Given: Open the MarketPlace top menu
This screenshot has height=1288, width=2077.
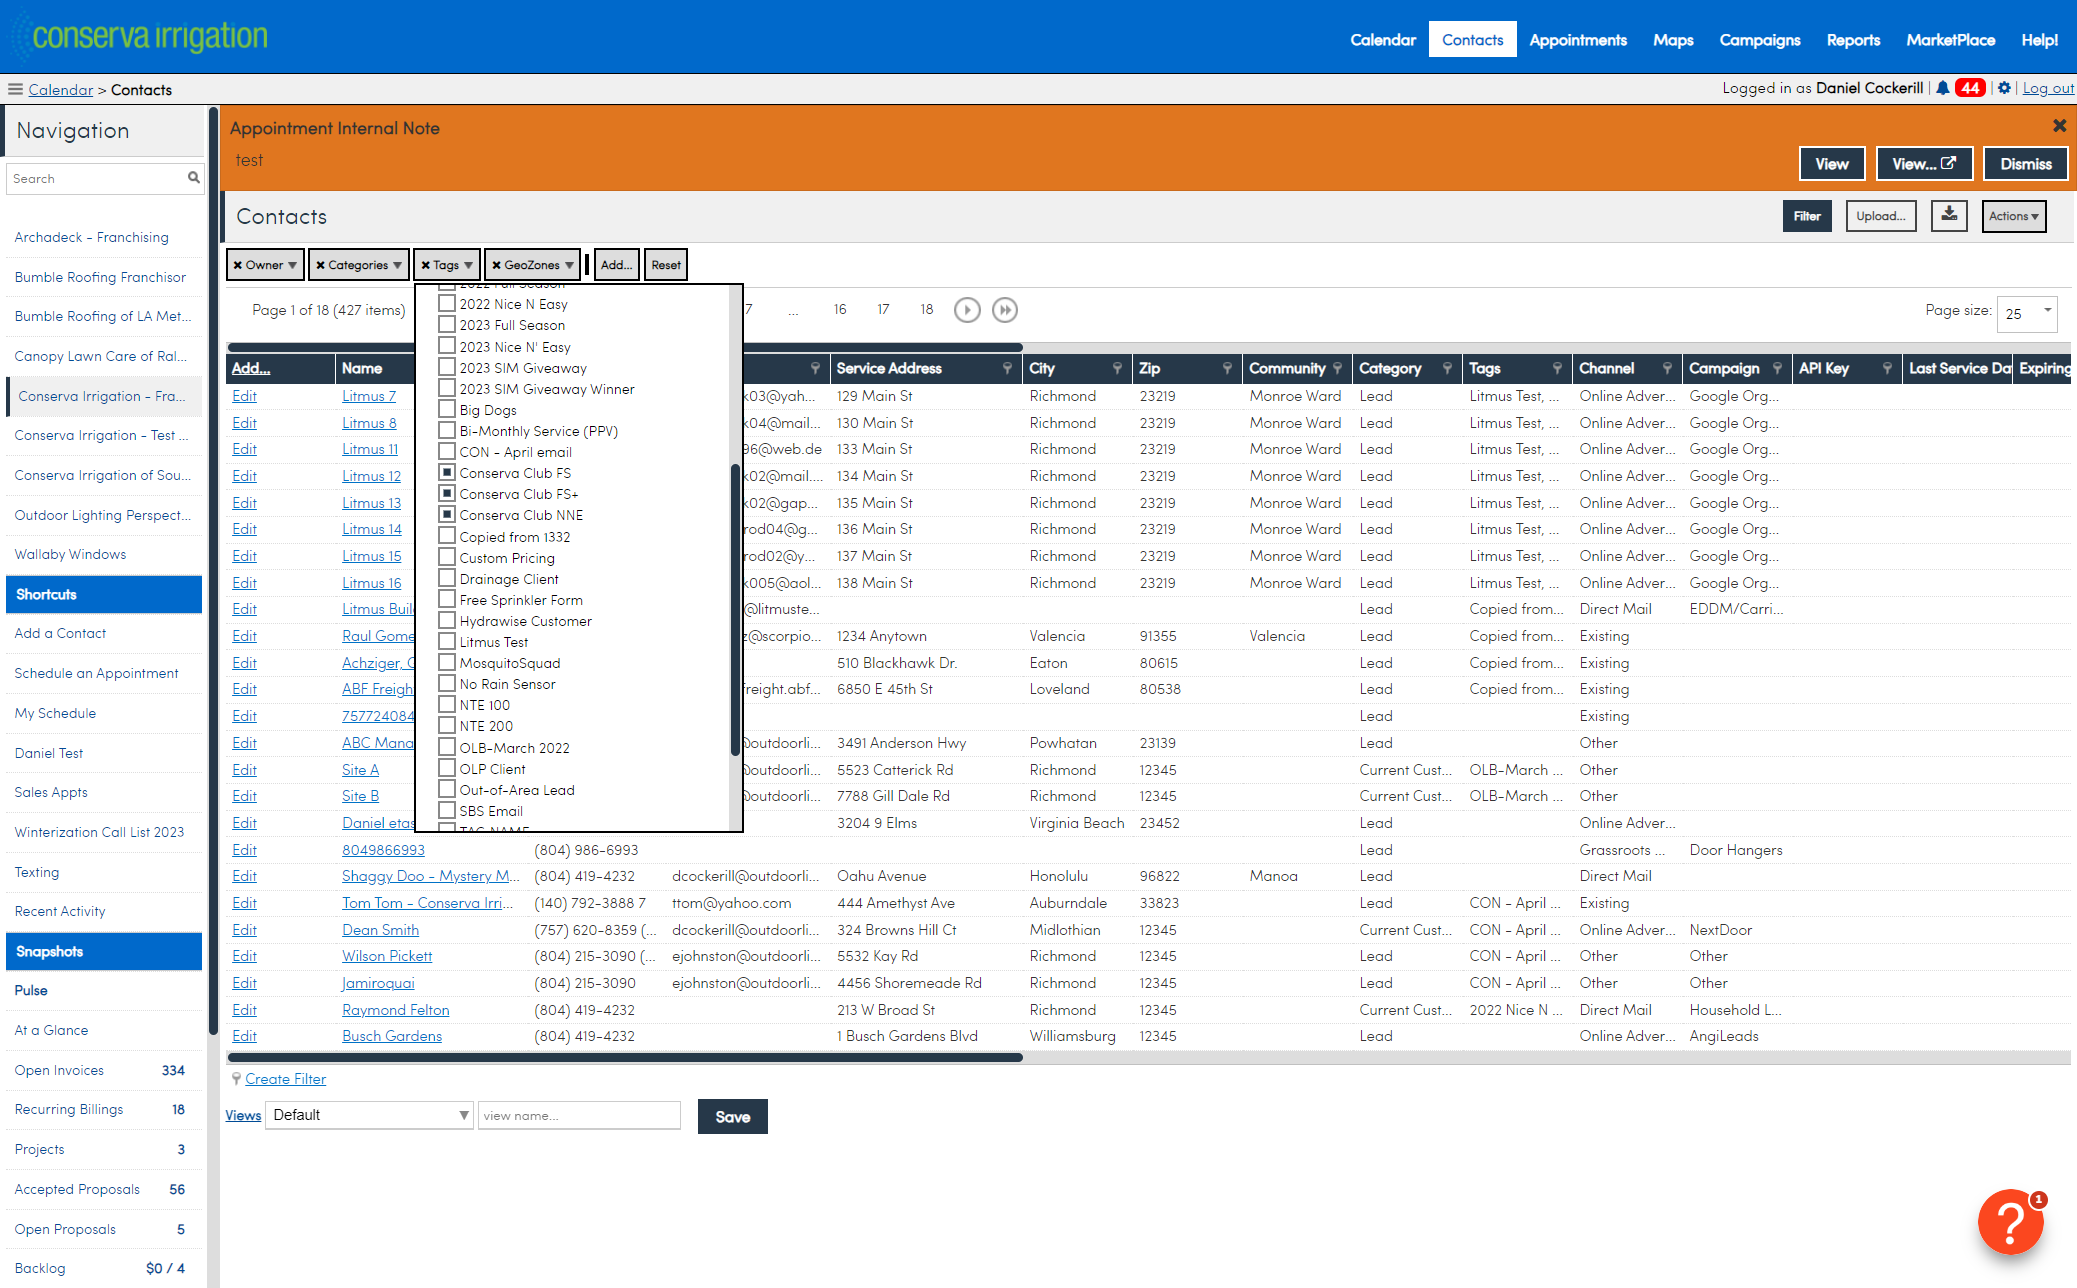Looking at the screenshot, I should click(1950, 39).
